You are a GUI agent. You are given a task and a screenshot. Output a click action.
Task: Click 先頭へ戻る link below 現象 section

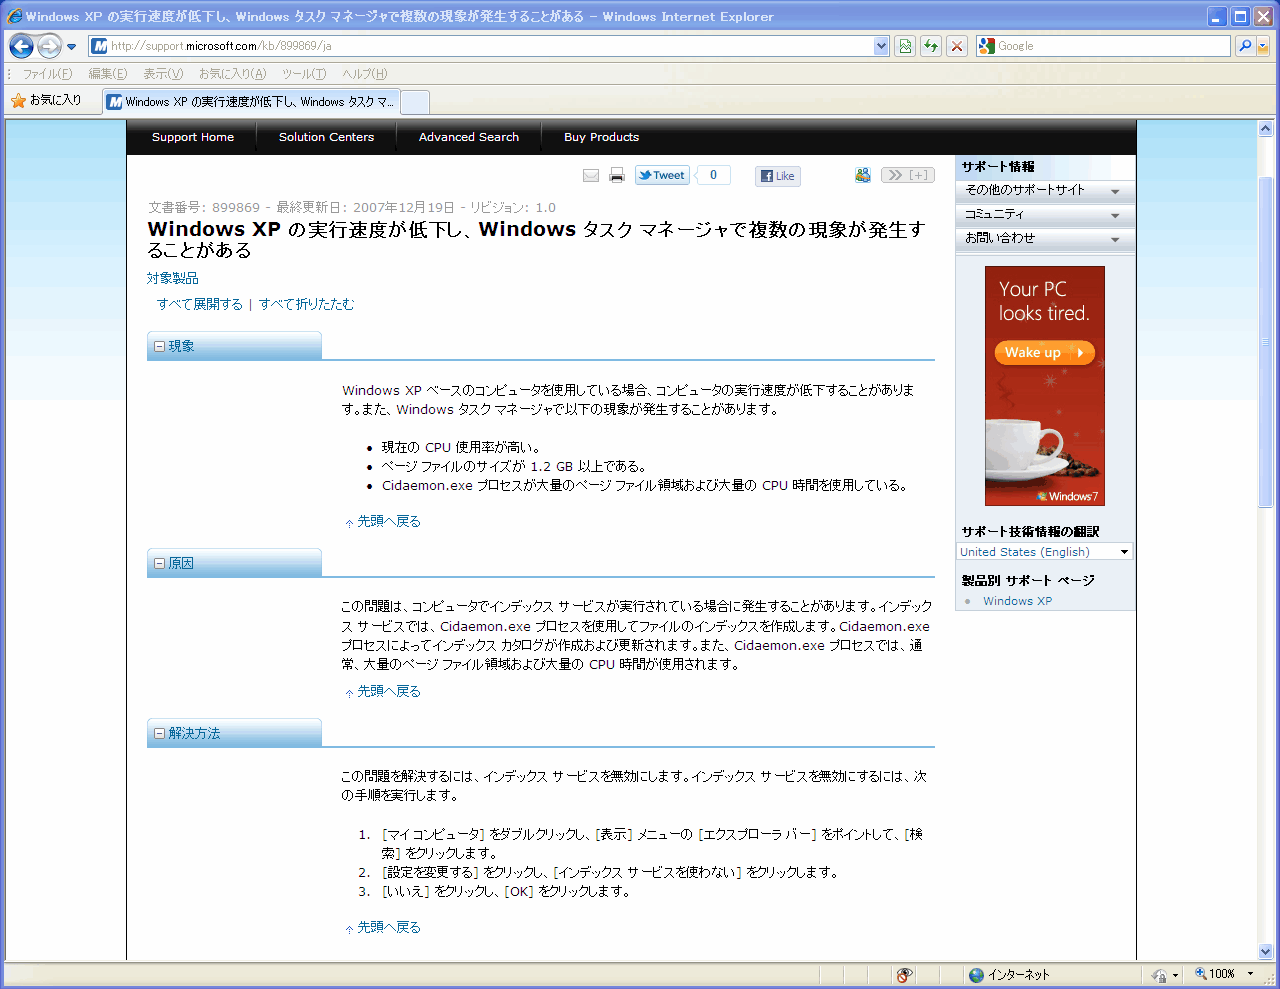coord(389,522)
